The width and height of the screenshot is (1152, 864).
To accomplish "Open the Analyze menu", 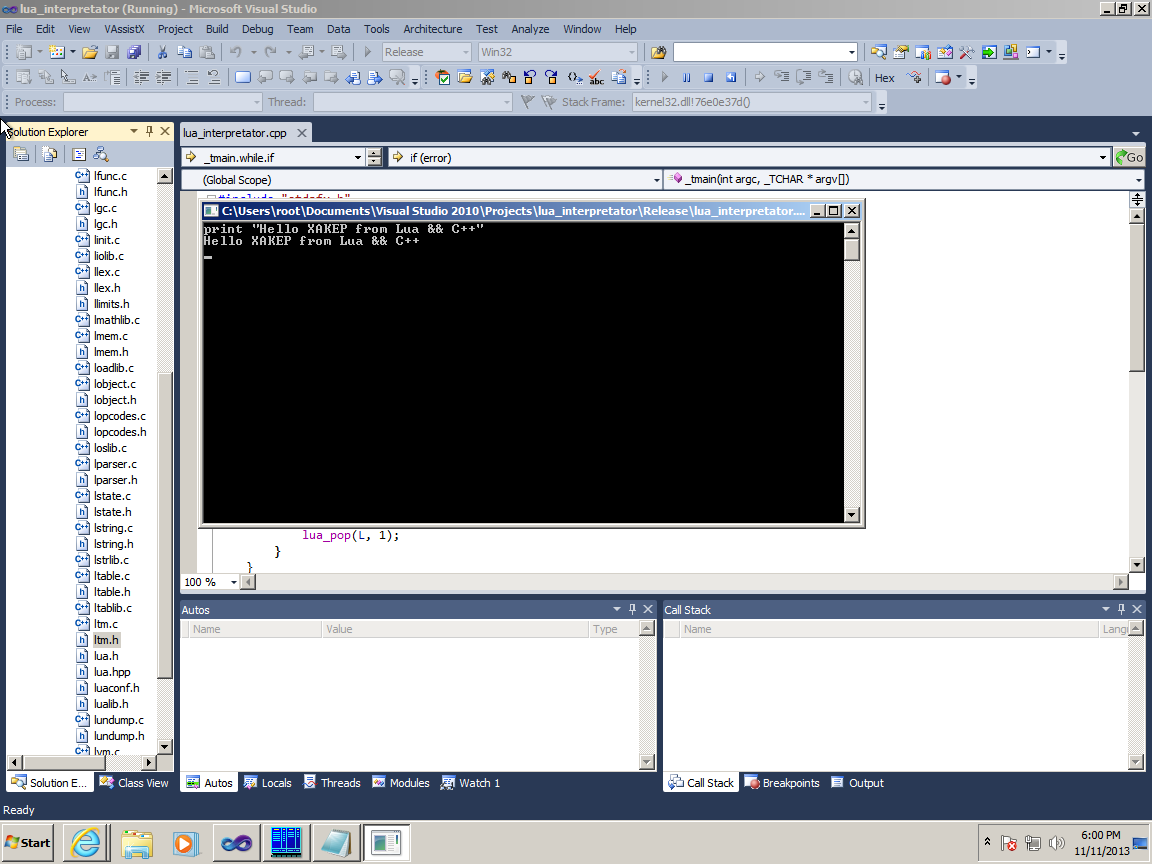I will (x=530, y=29).
